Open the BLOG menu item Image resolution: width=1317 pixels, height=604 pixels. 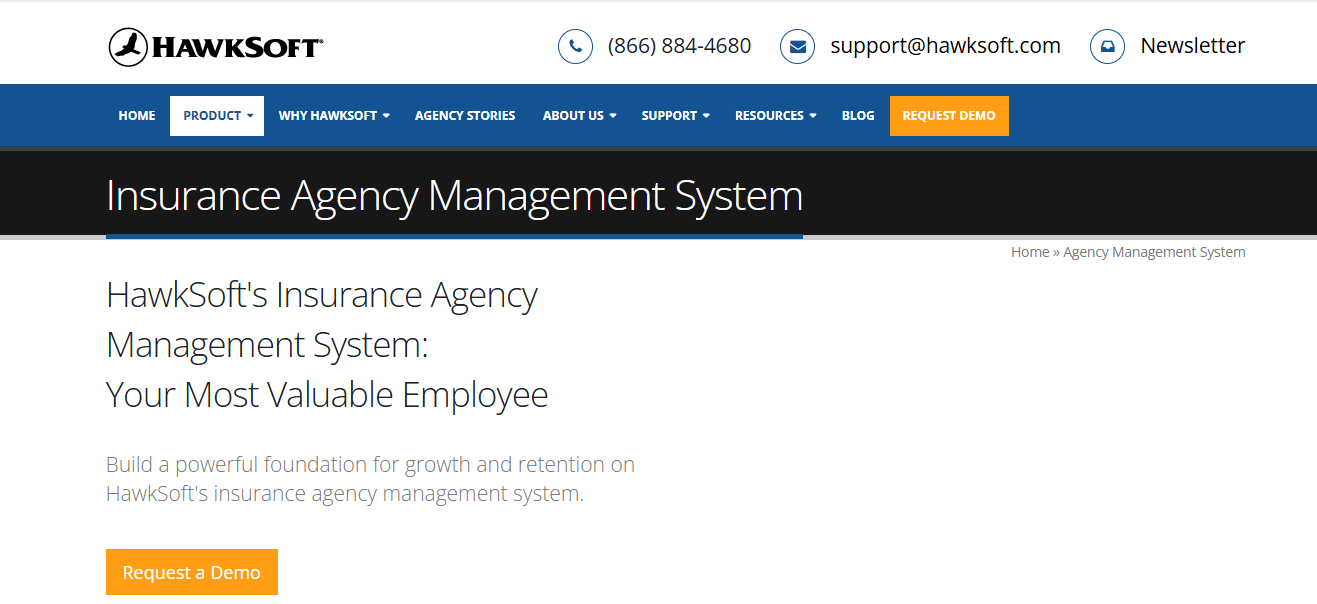[x=858, y=116]
